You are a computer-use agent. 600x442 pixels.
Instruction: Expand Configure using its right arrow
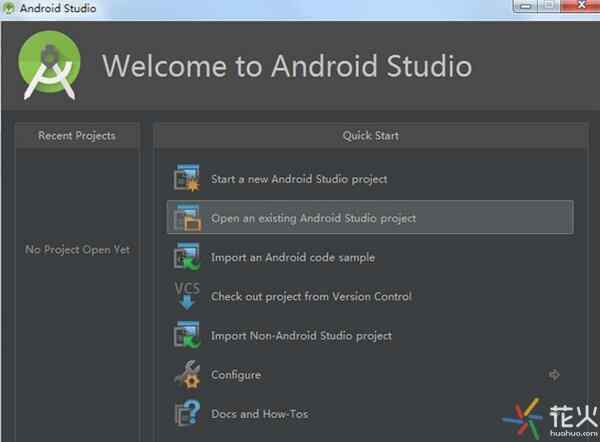[554, 375]
